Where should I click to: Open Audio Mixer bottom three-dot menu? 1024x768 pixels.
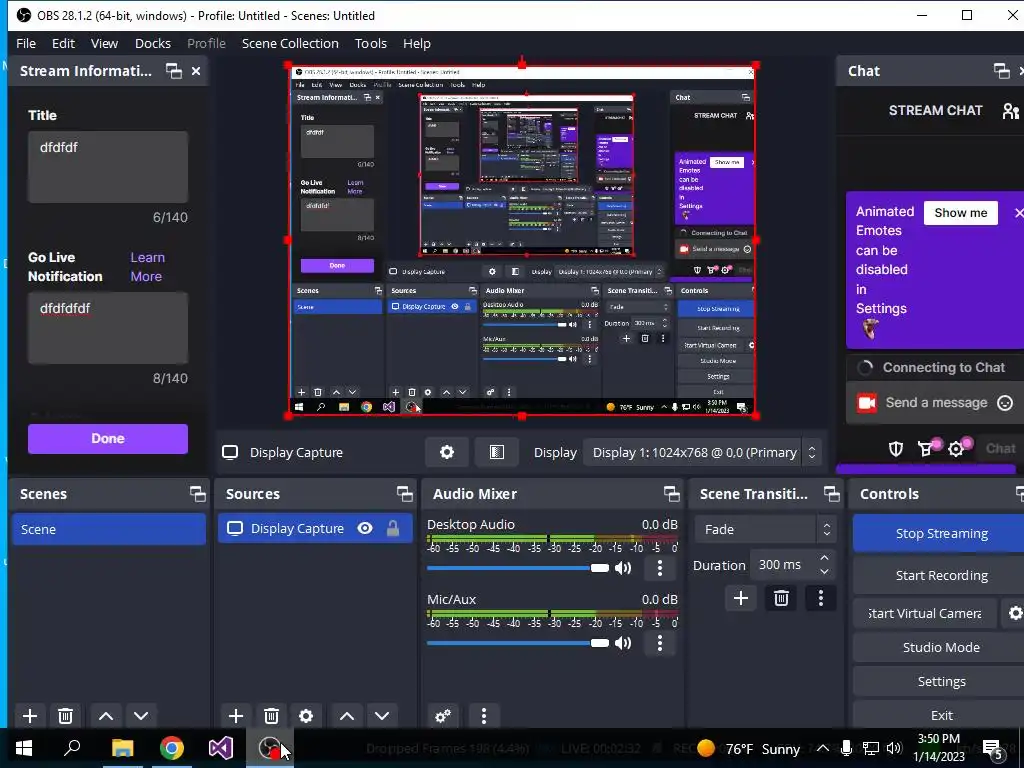tap(483, 716)
